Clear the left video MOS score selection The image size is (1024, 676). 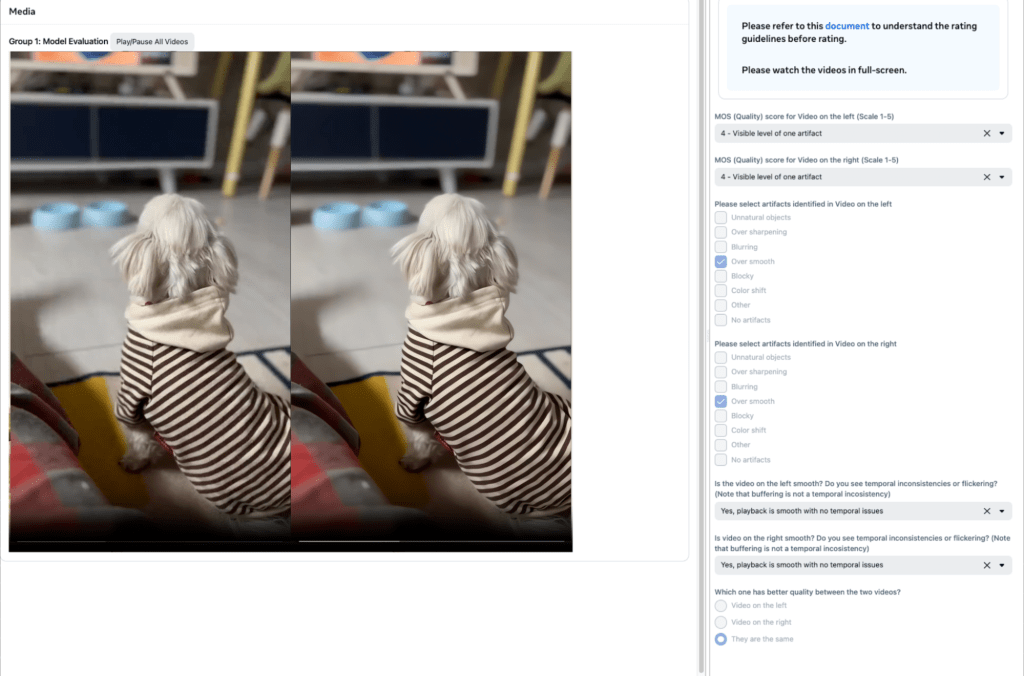click(986, 133)
